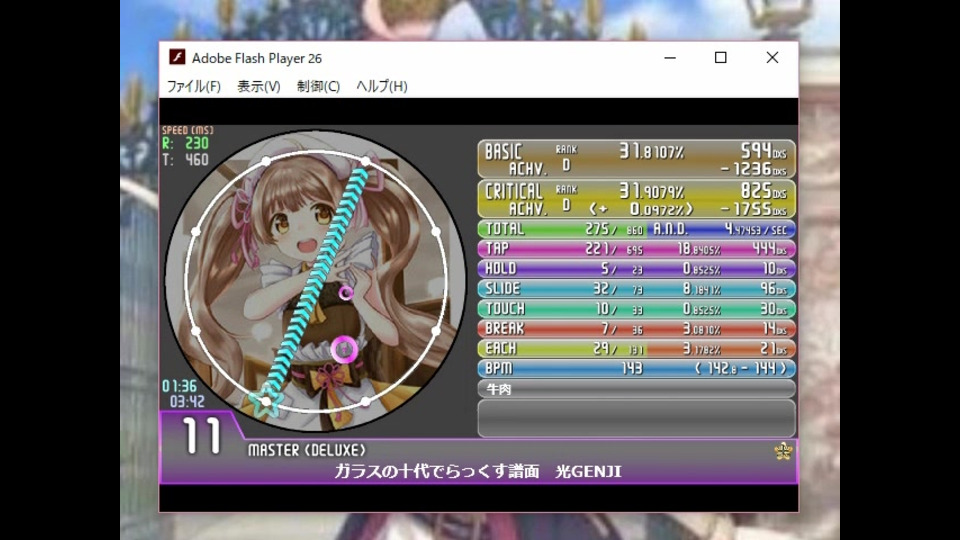Click the T: 460 speed value

pos(186,160)
